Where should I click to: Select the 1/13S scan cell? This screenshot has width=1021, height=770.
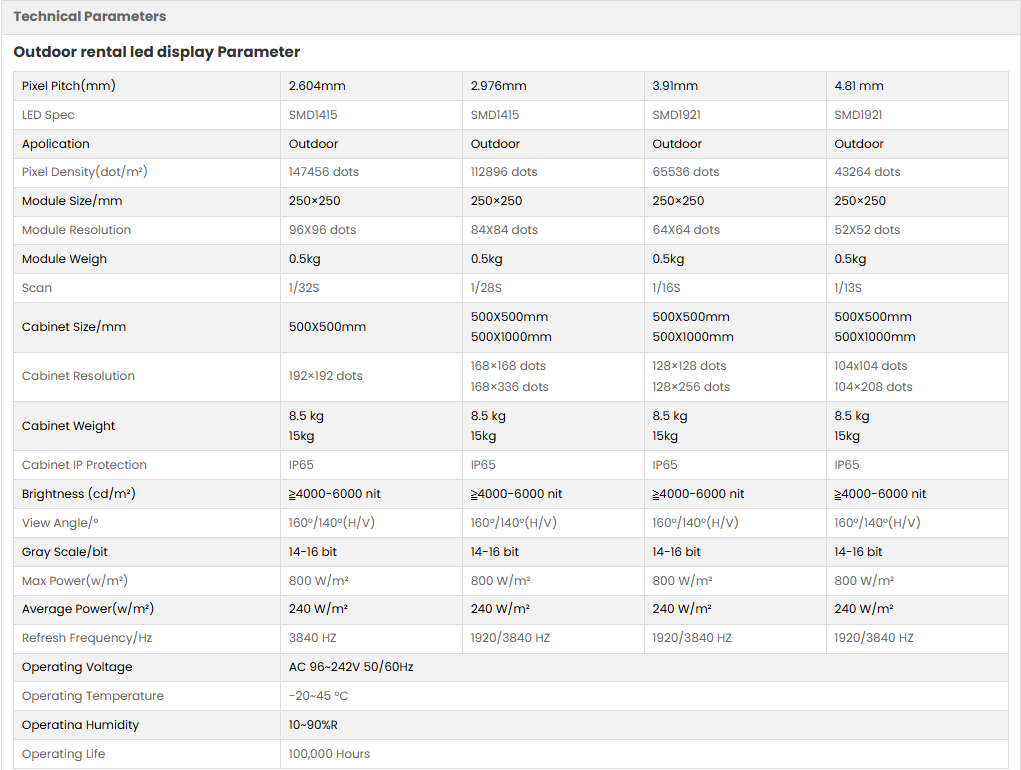[x=848, y=288]
